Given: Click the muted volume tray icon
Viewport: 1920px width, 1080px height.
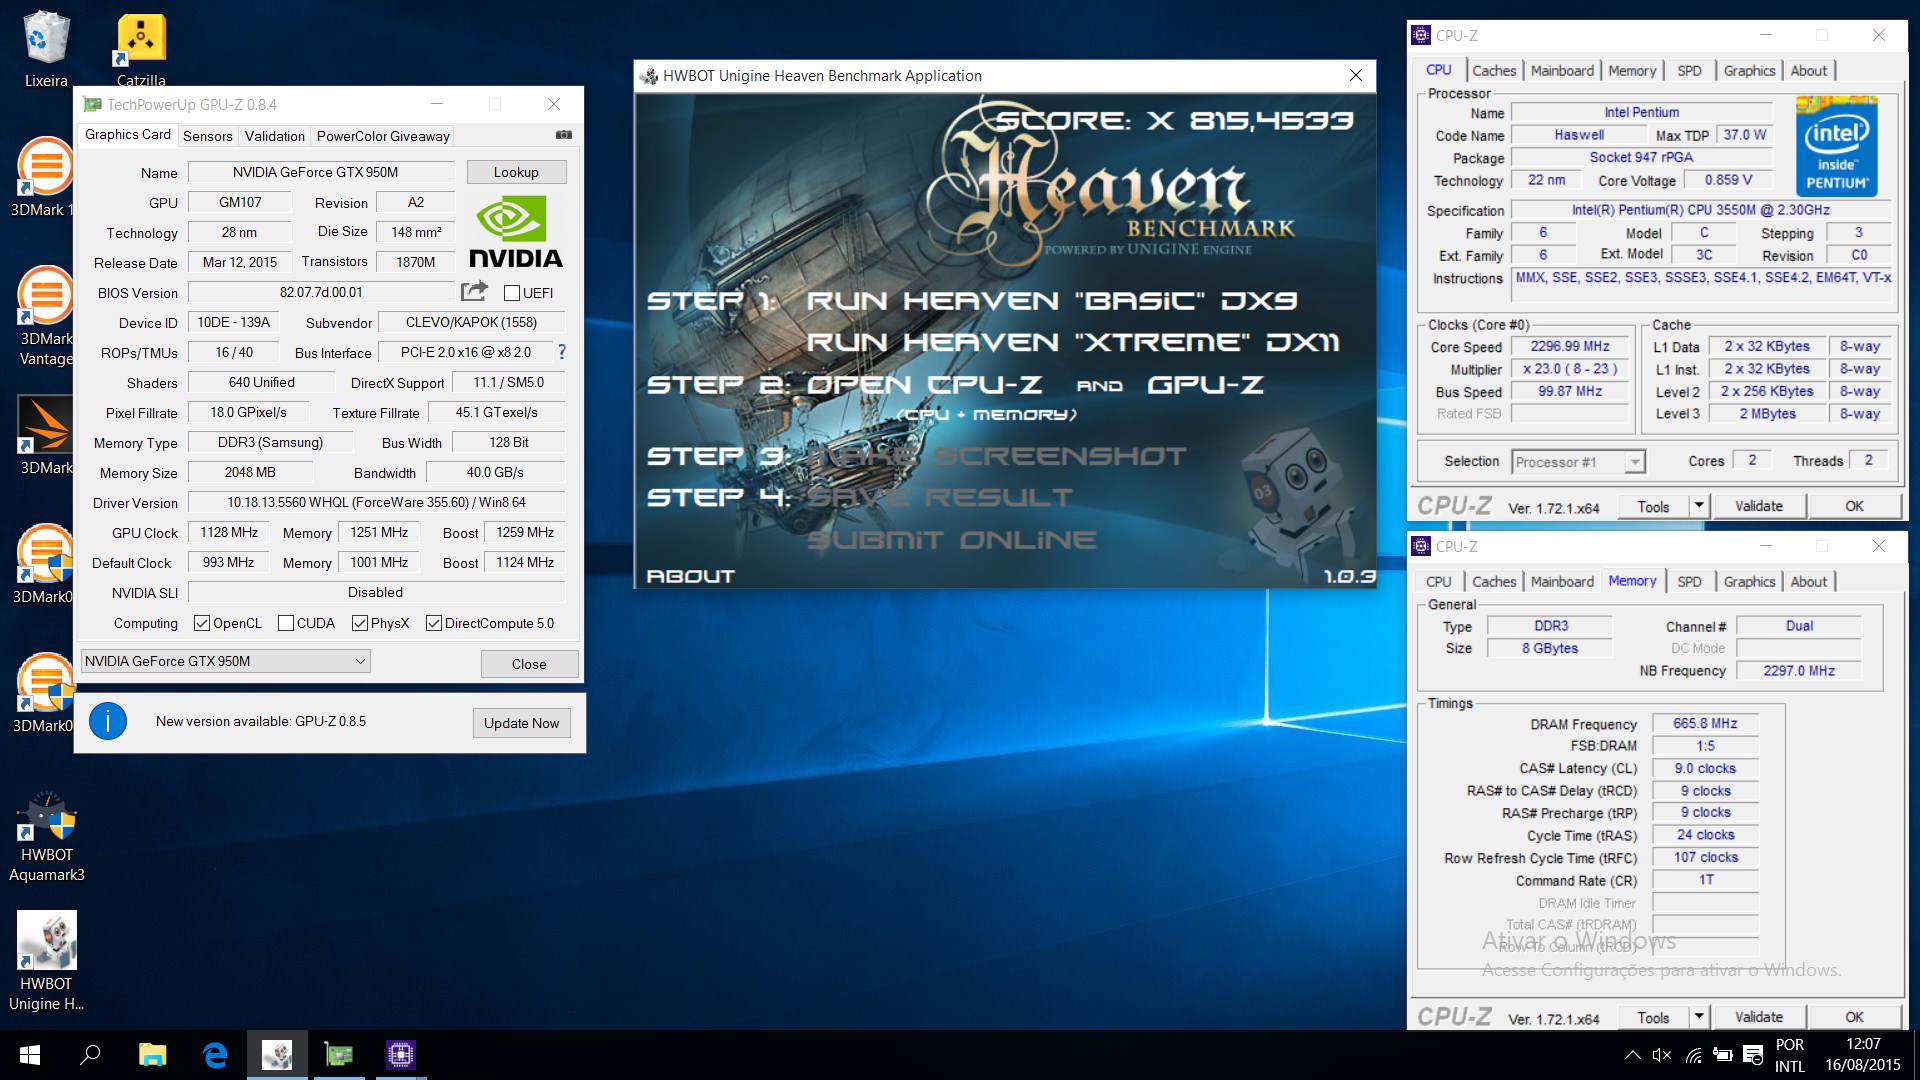Looking at the screenshot, I should click(x=1662, y=1055).
